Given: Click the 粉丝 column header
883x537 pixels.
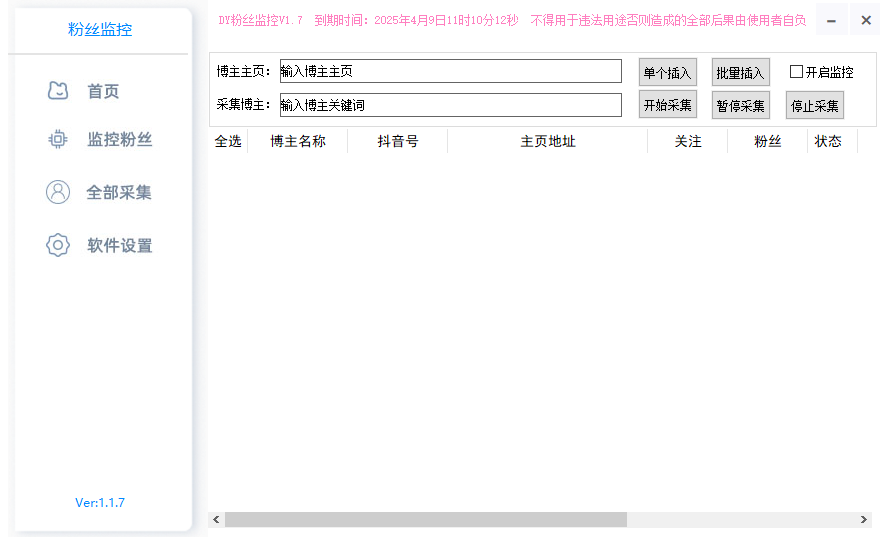Looking at the screenshot, I should point(767,142).
